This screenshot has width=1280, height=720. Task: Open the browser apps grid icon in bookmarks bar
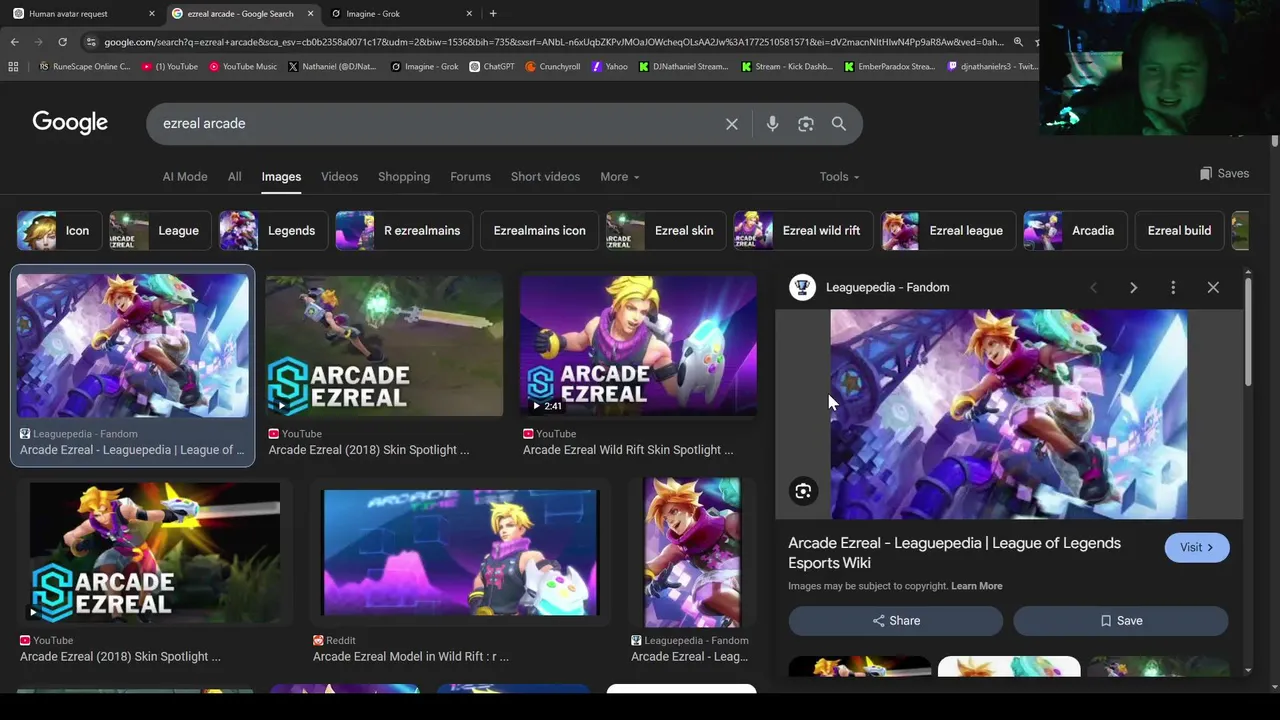[x=13, y=67]
